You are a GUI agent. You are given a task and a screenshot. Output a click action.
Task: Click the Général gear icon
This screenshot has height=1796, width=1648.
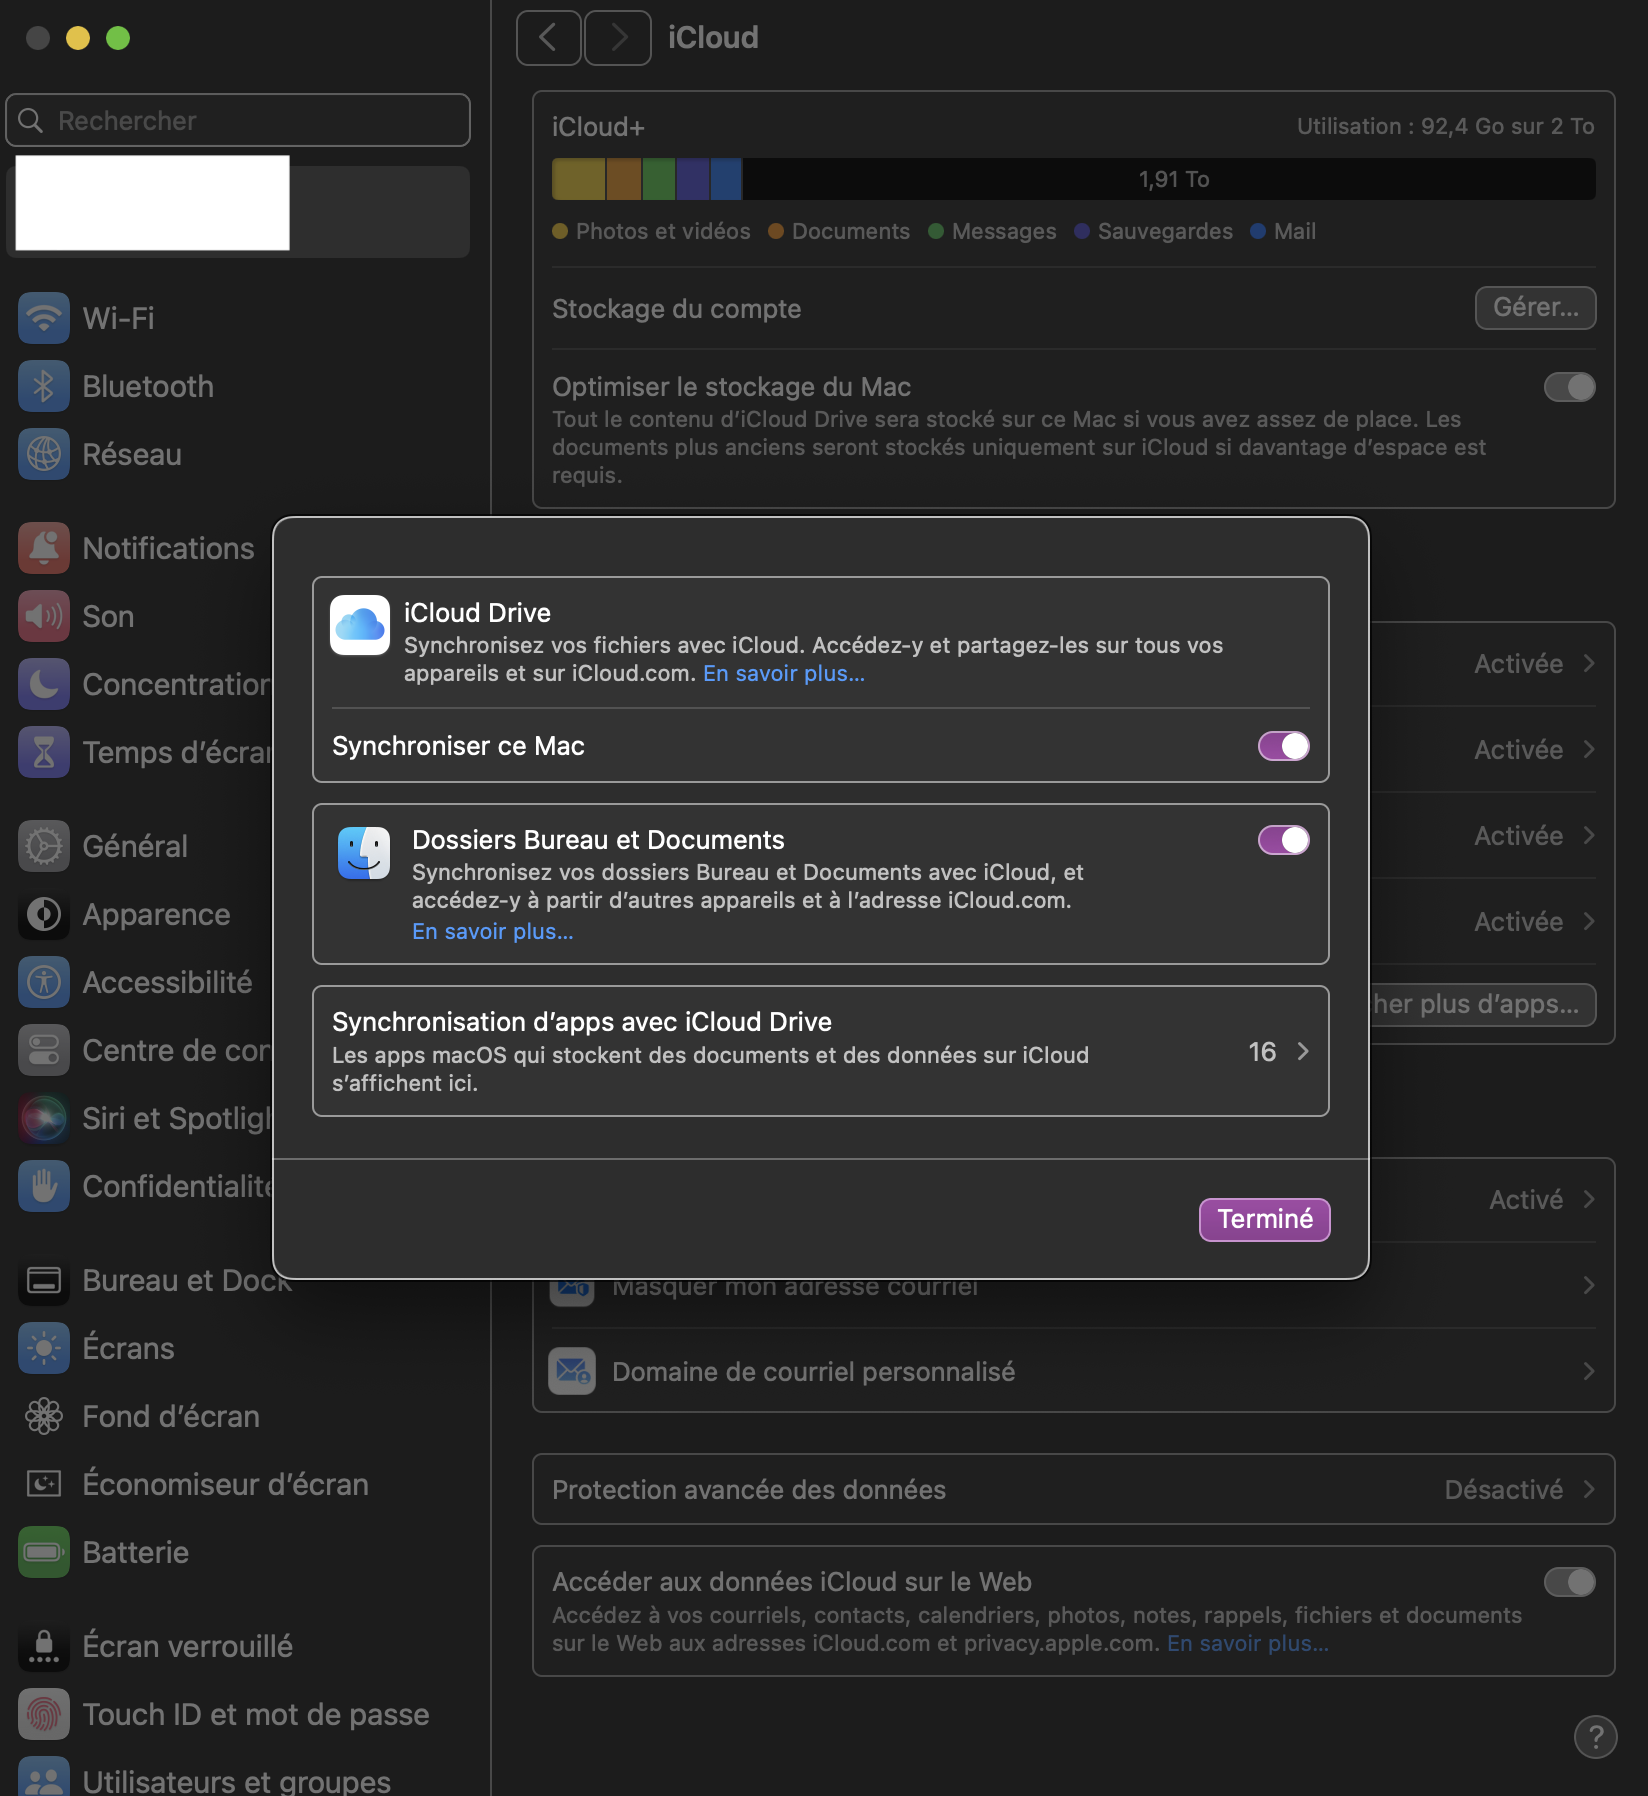[x=43, y=846]
